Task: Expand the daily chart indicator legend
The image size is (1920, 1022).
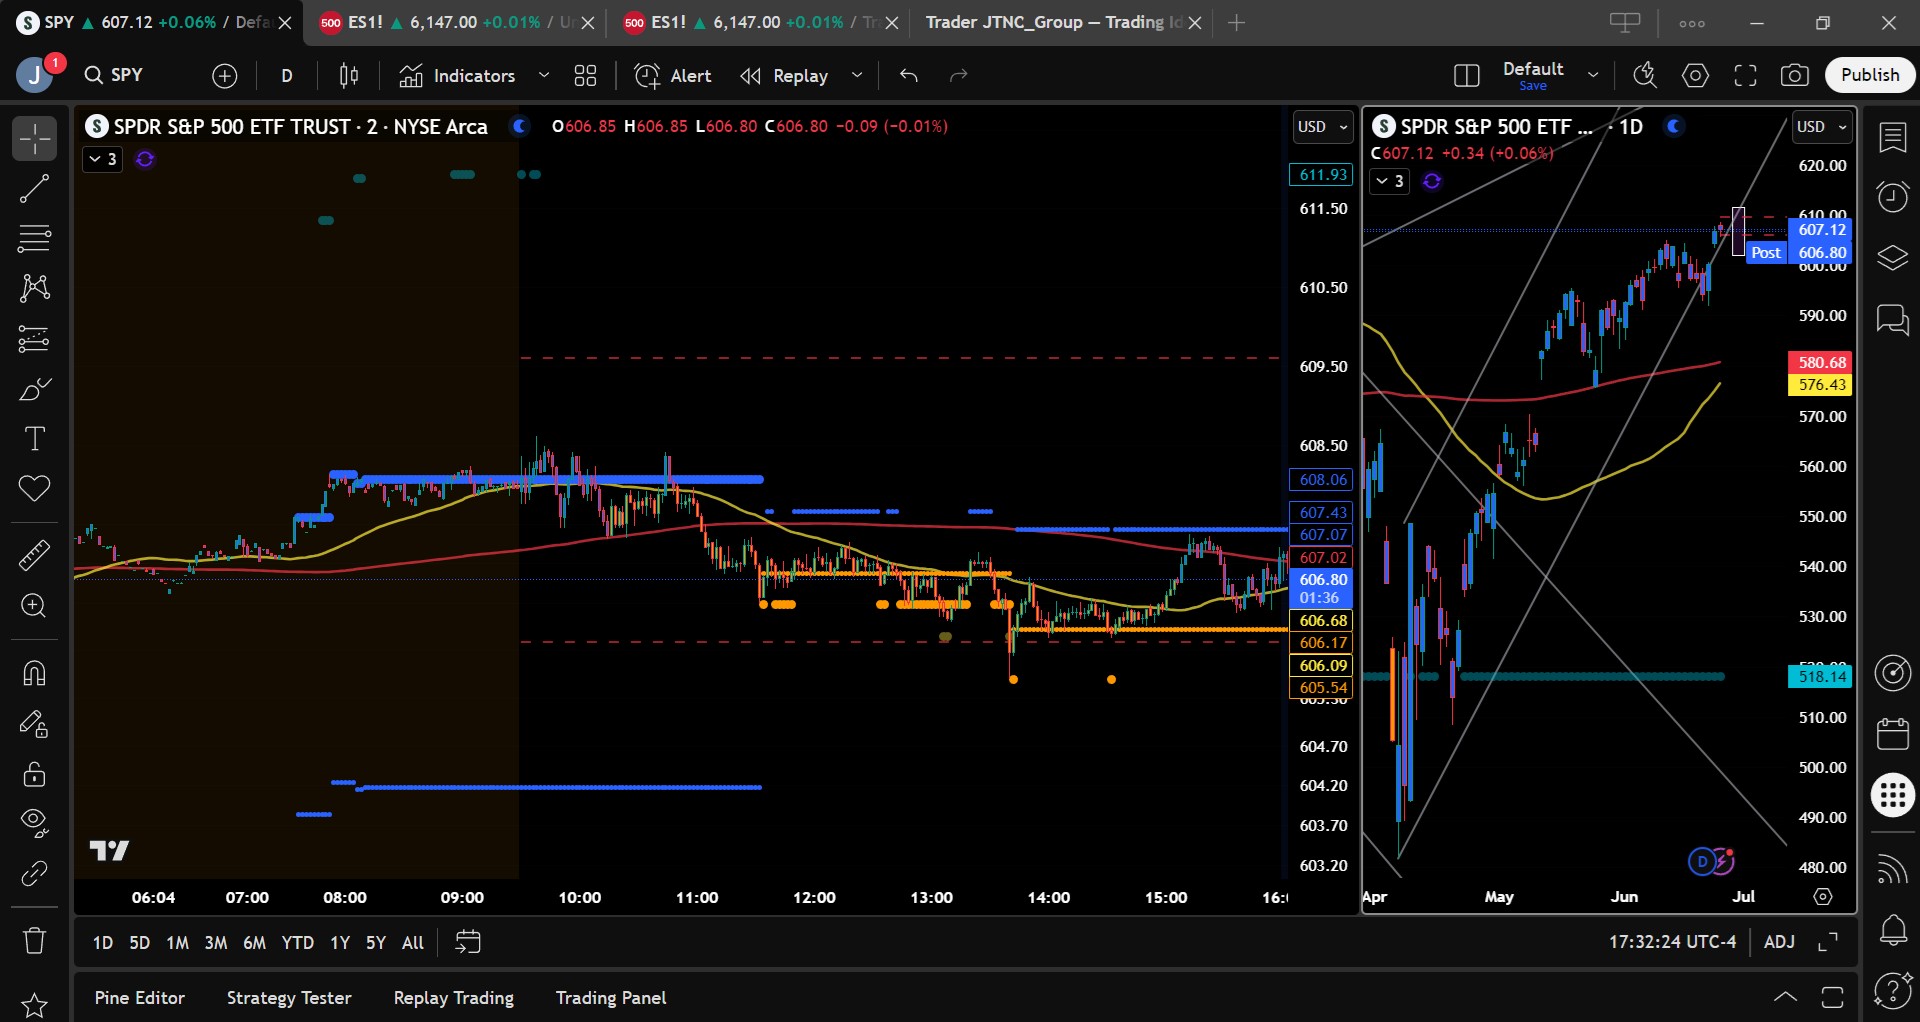Action: coord(1389,181)
